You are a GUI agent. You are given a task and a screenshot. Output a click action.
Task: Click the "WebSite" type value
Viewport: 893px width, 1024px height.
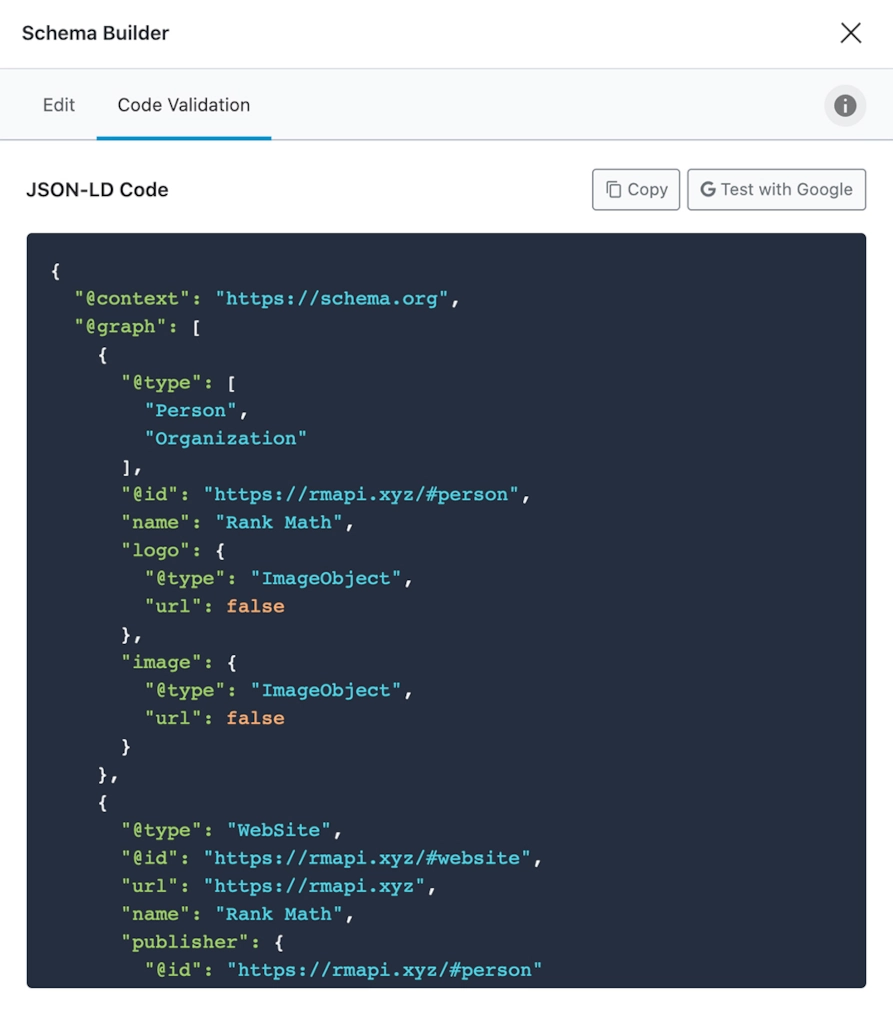[279, 830]
